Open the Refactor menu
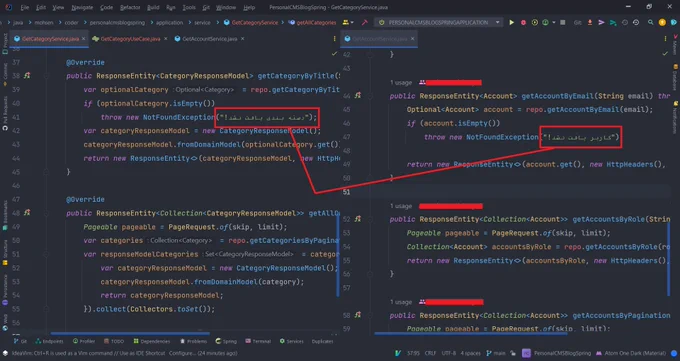 click(x=130, y=7)
